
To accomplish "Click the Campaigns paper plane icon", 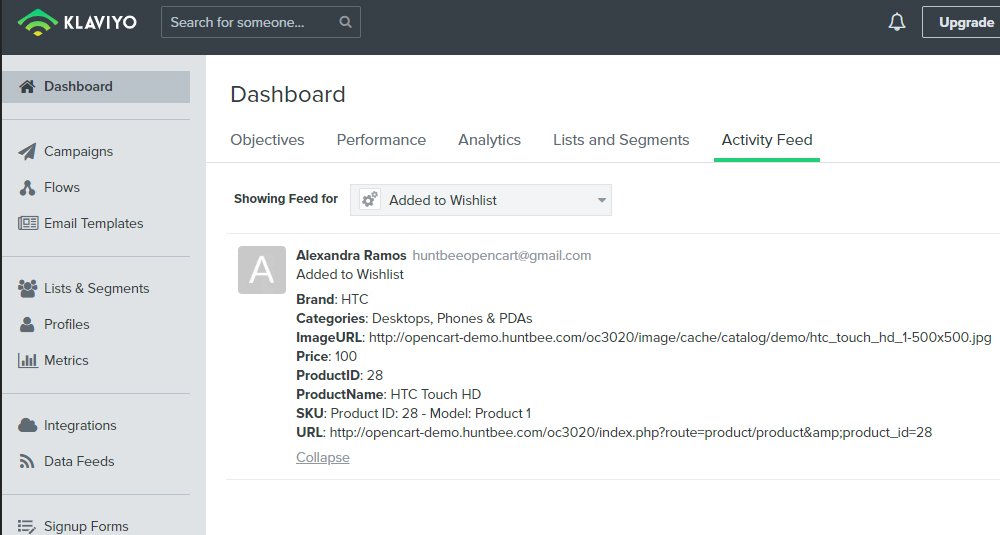I will [27, 151].
